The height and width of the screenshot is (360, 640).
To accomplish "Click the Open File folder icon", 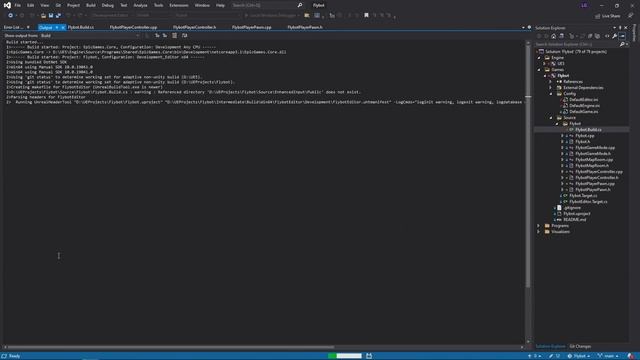I will coord(43,16).
